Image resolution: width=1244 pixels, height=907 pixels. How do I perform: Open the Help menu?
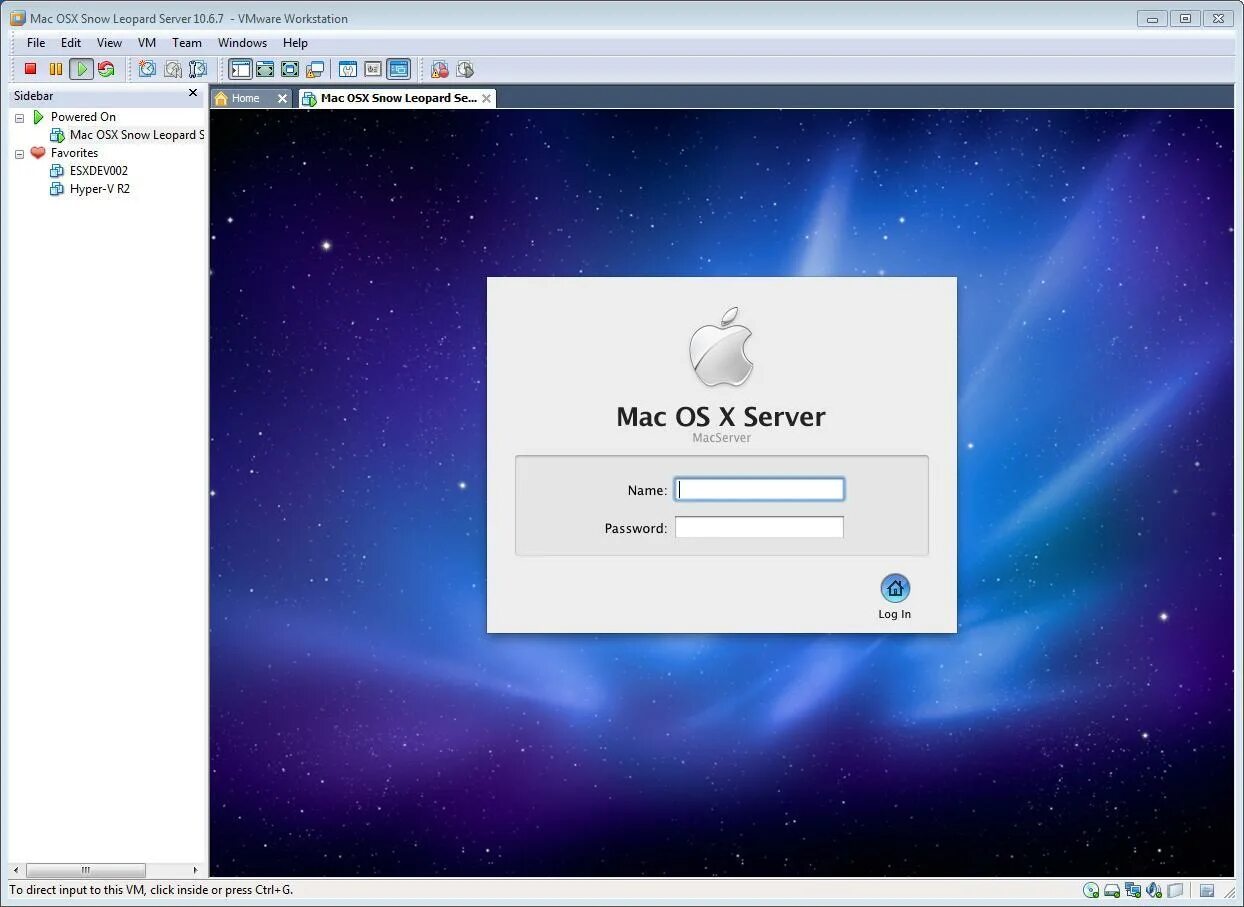[295, 43]
